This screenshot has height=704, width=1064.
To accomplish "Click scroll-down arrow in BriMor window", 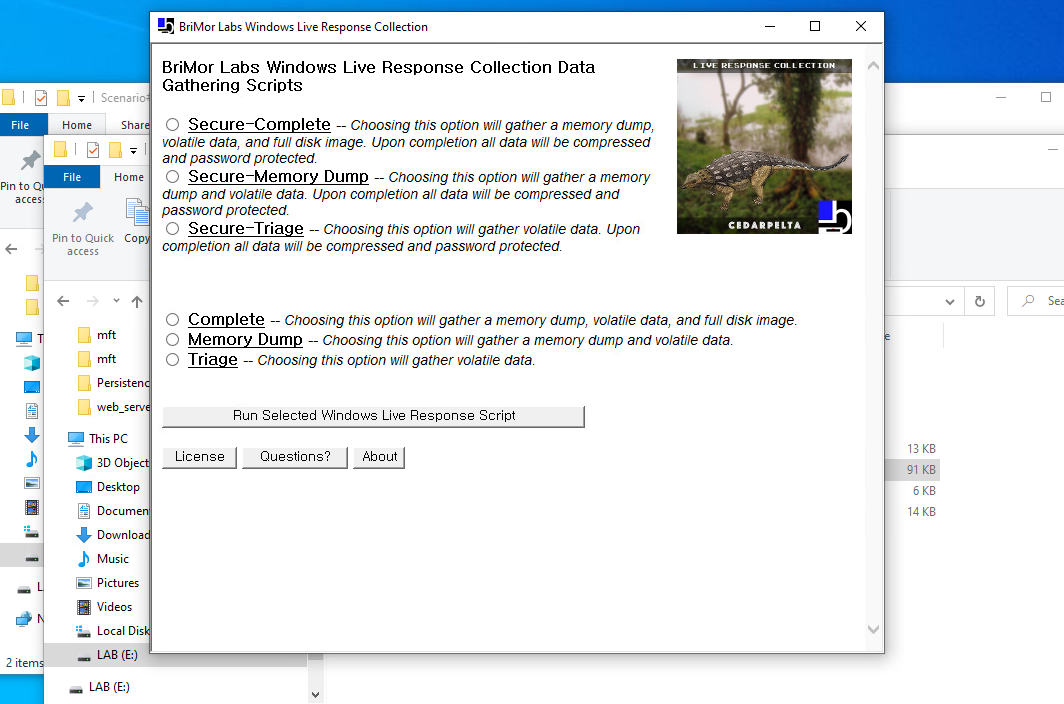I will pyautogui.click(x=873, y=629).
